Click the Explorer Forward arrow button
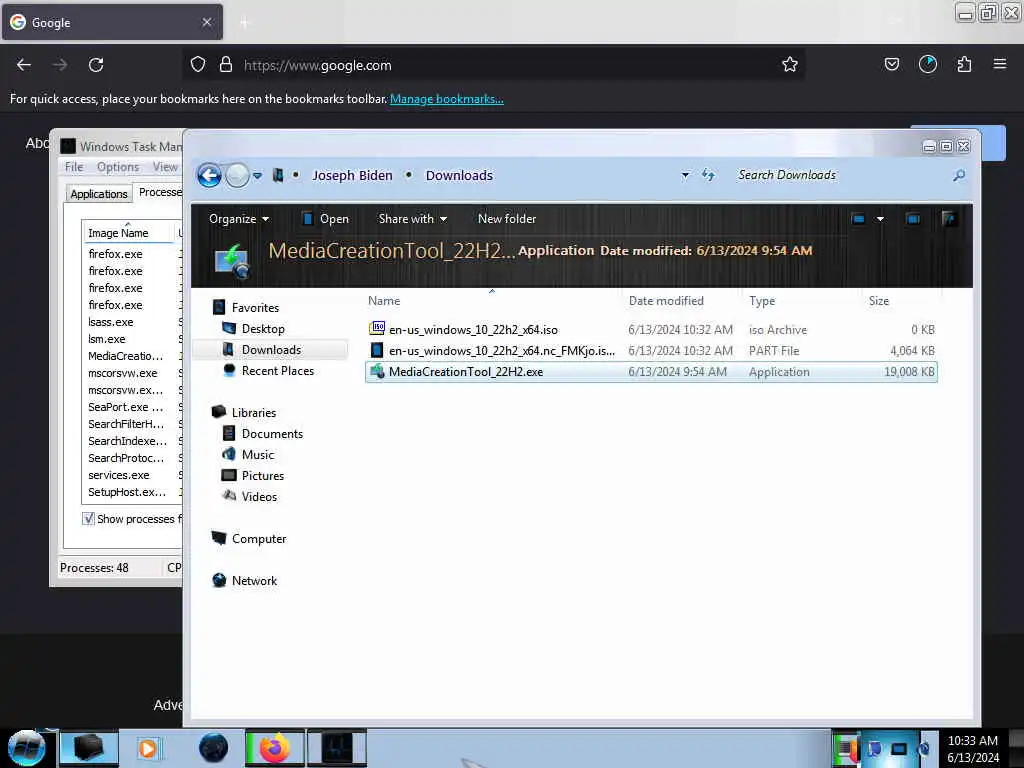The image size is (1024, 768). (237, 176)
